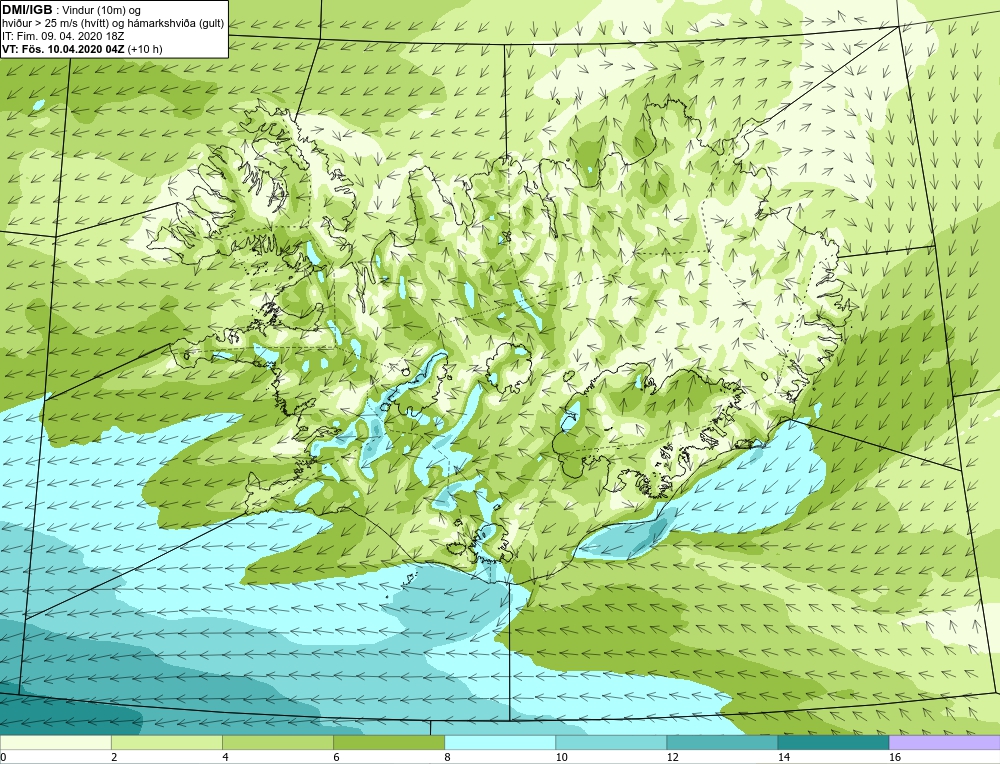Click the 0–2 m/s pale legend swatch
Image resolution: width=1000 pixels, height=764 pixels.
pos(55,742)
